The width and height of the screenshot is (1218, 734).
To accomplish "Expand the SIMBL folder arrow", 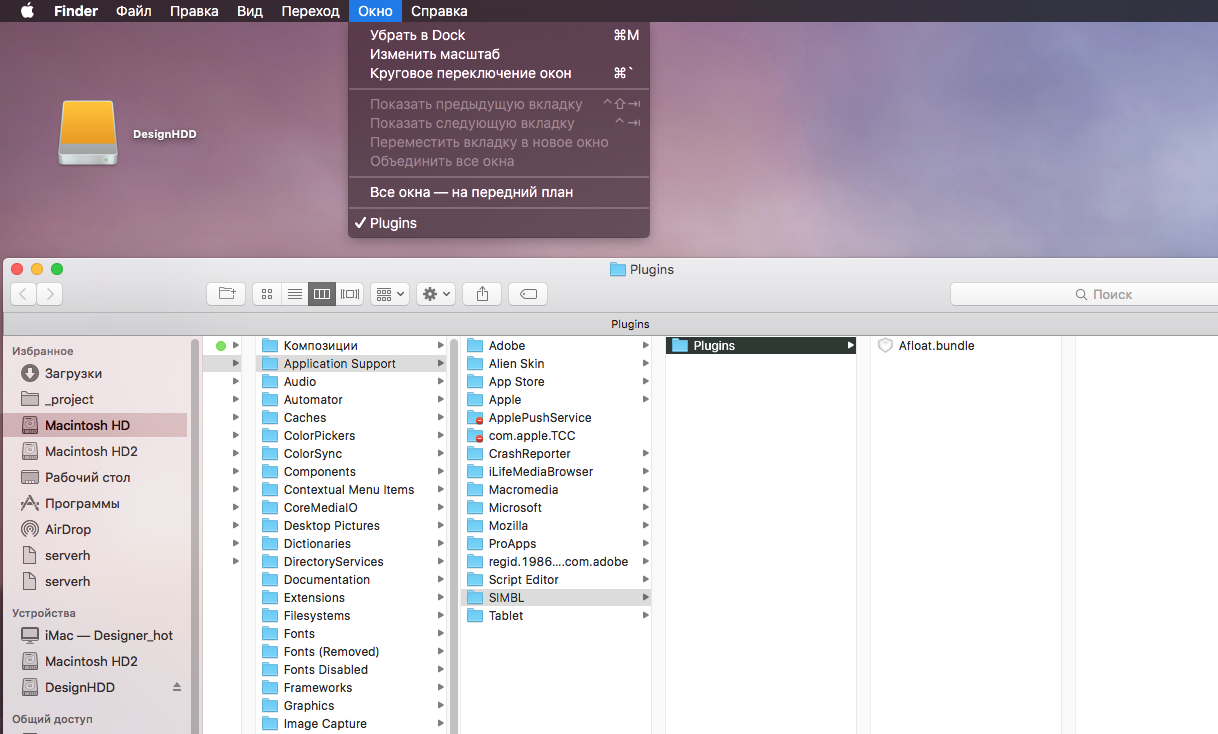I will [x=646, y=597].
